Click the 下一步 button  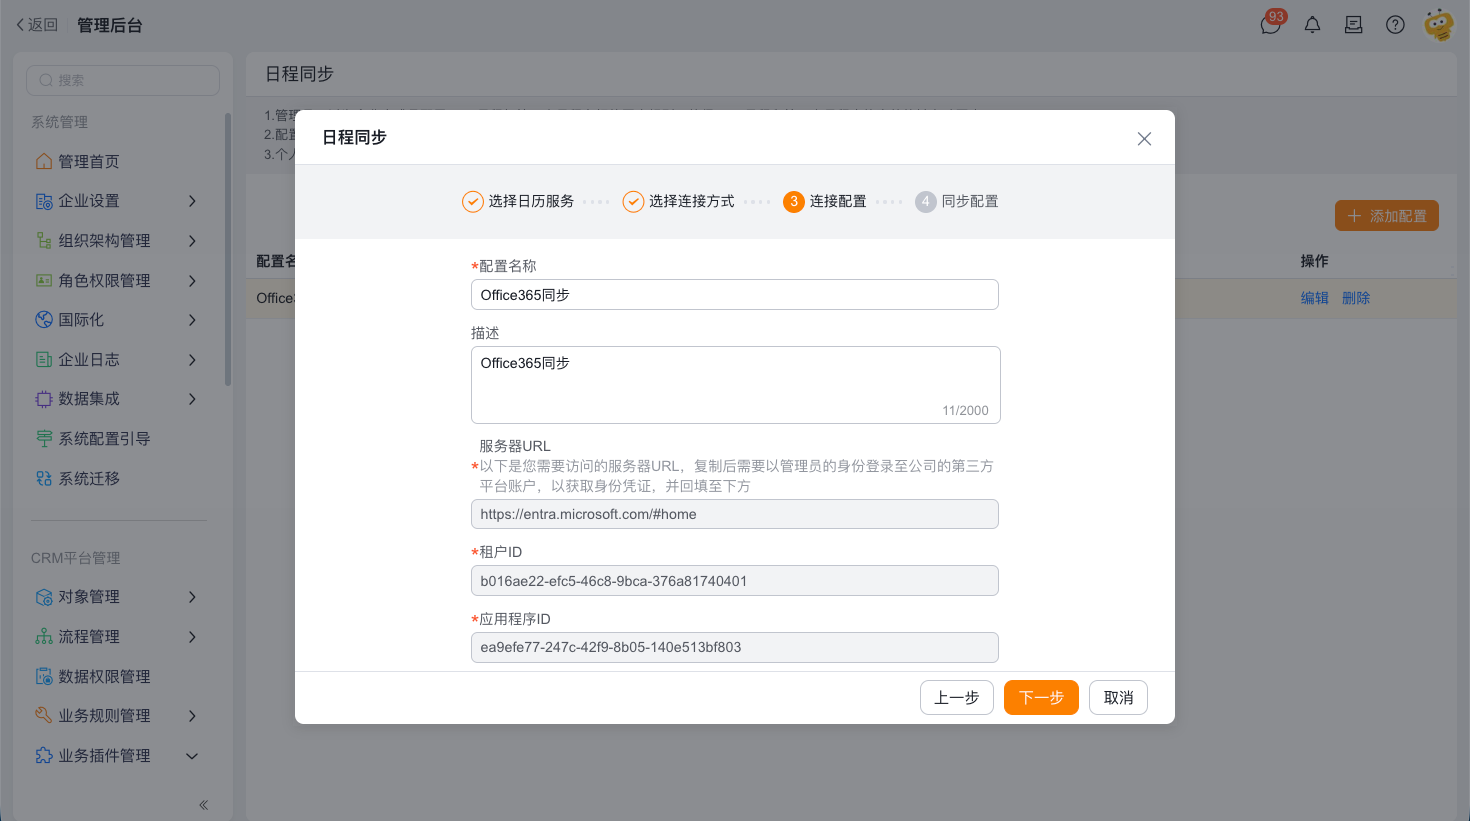tap(1041, 697)
